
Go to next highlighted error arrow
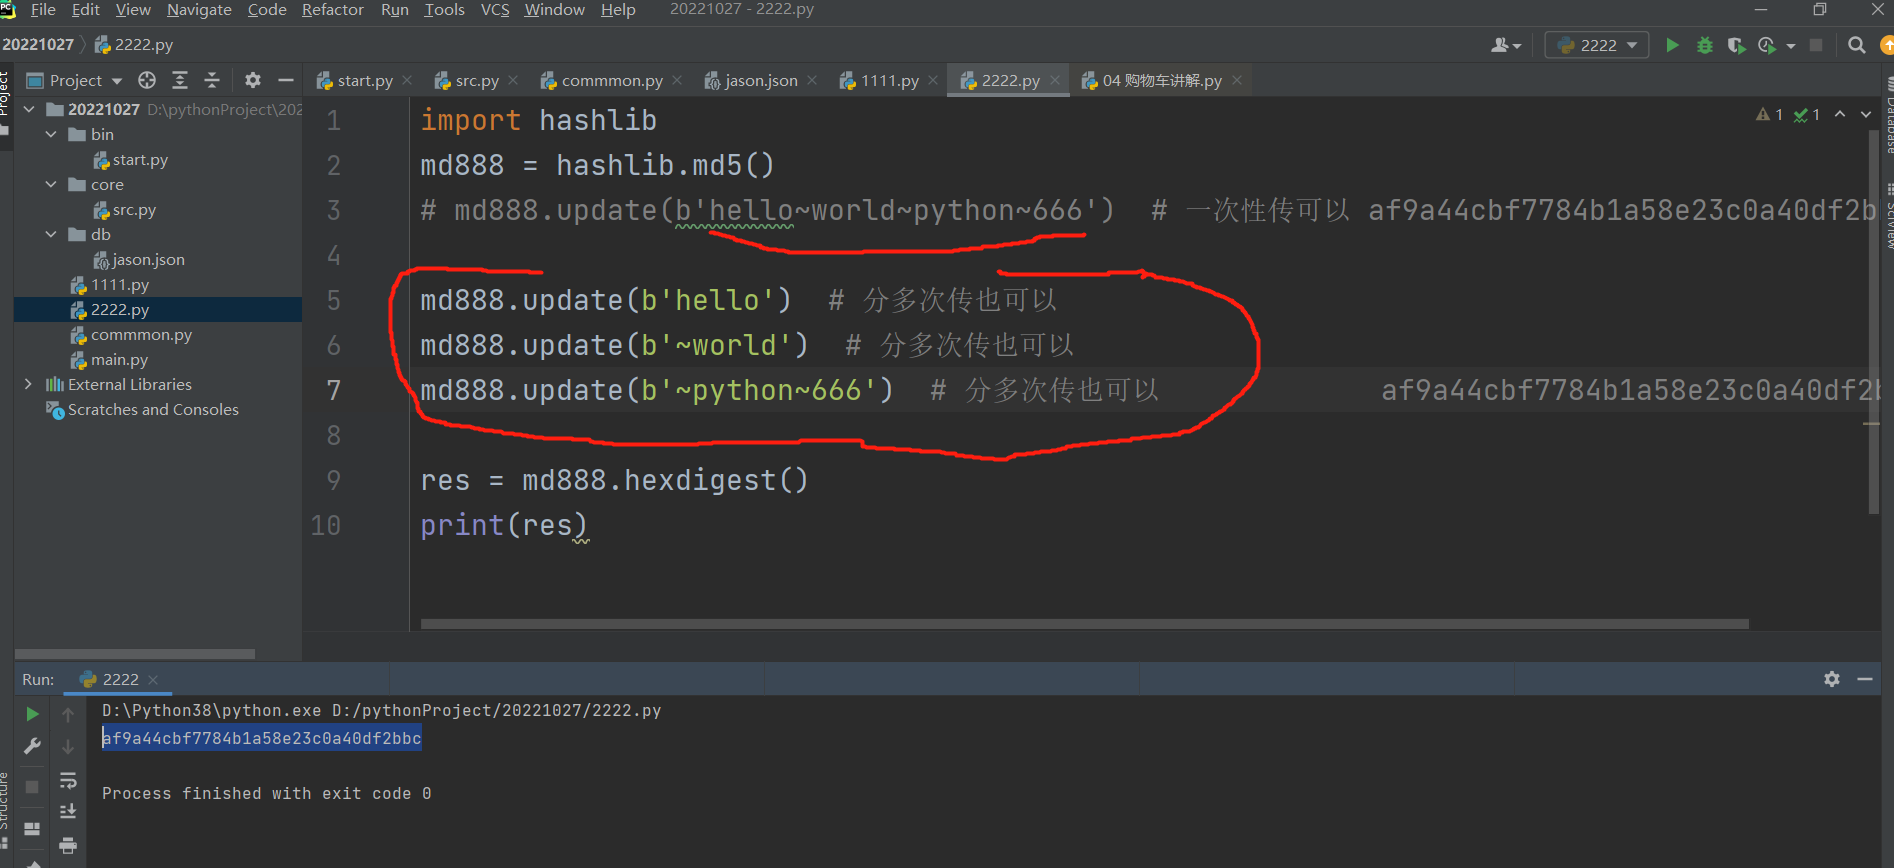(1866, 114)
